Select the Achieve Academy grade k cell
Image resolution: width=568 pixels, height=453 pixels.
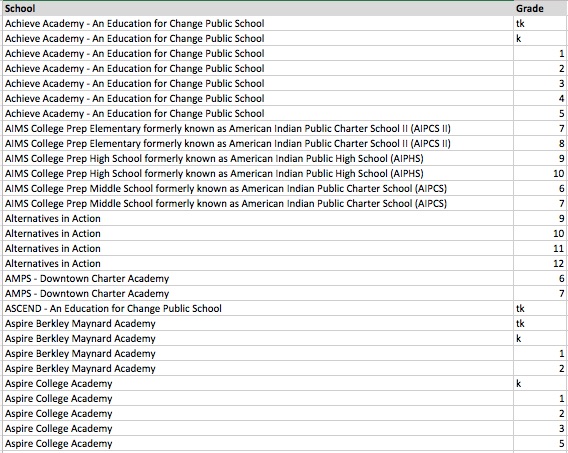coord(540,38)
